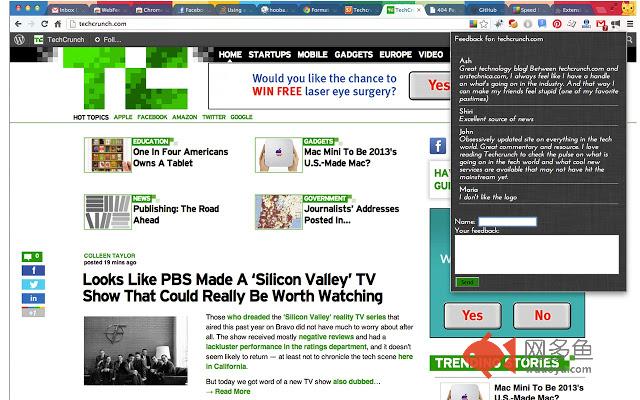640x400 pixels.
Task: Click the Facebook square icon in sidebar
Action: [x=438, y=146]
